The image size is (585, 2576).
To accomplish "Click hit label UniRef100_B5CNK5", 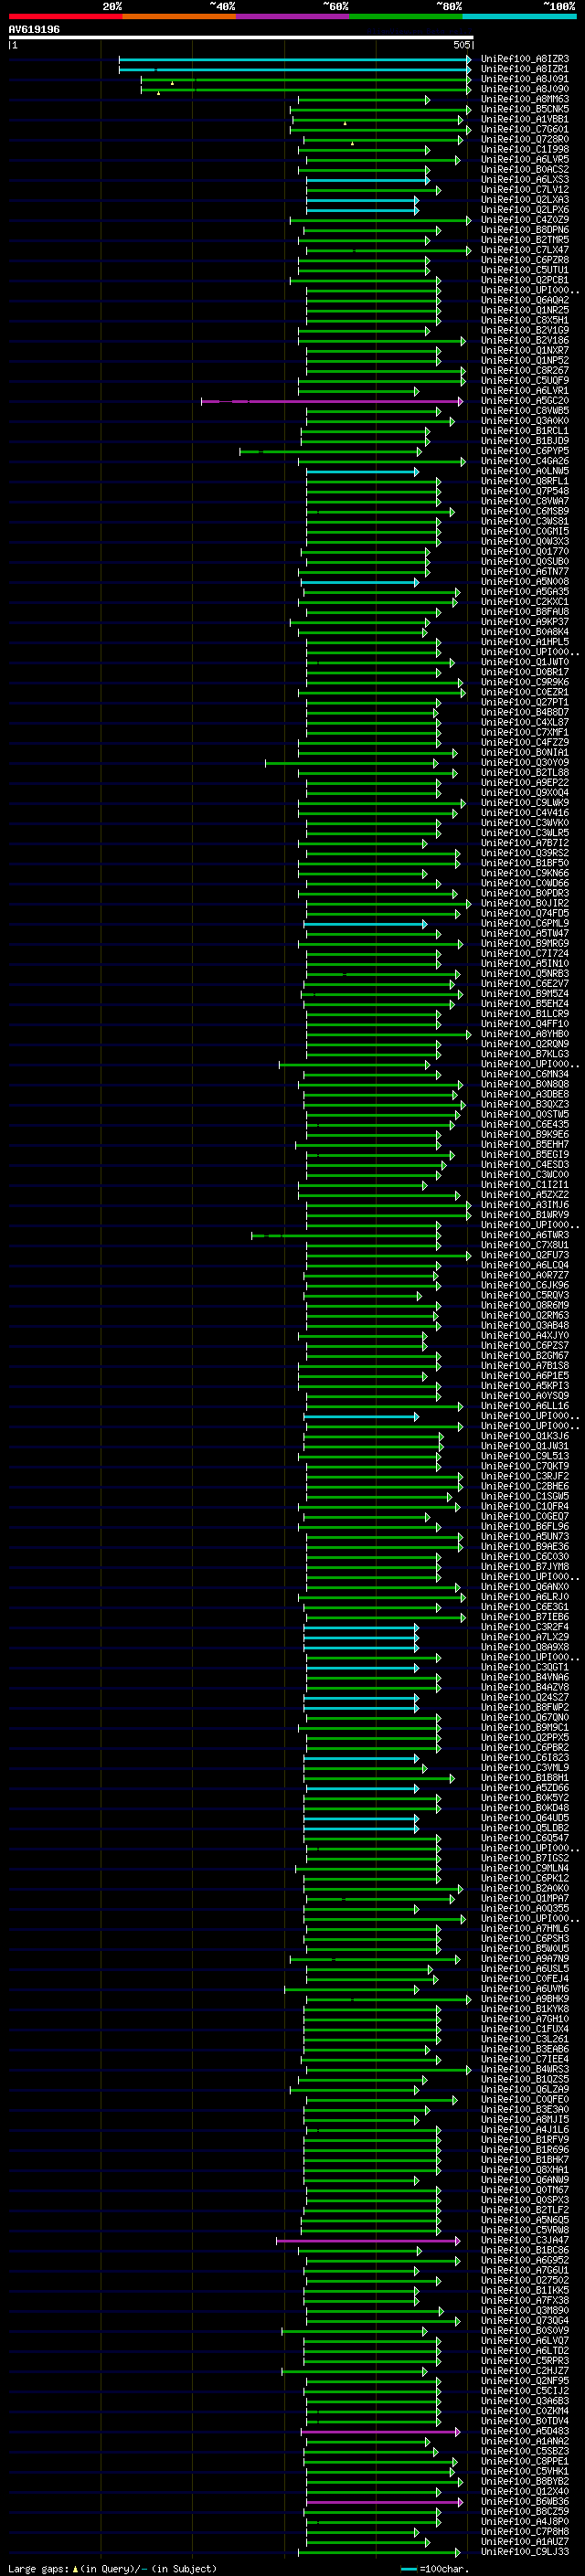I will [525, 109].
